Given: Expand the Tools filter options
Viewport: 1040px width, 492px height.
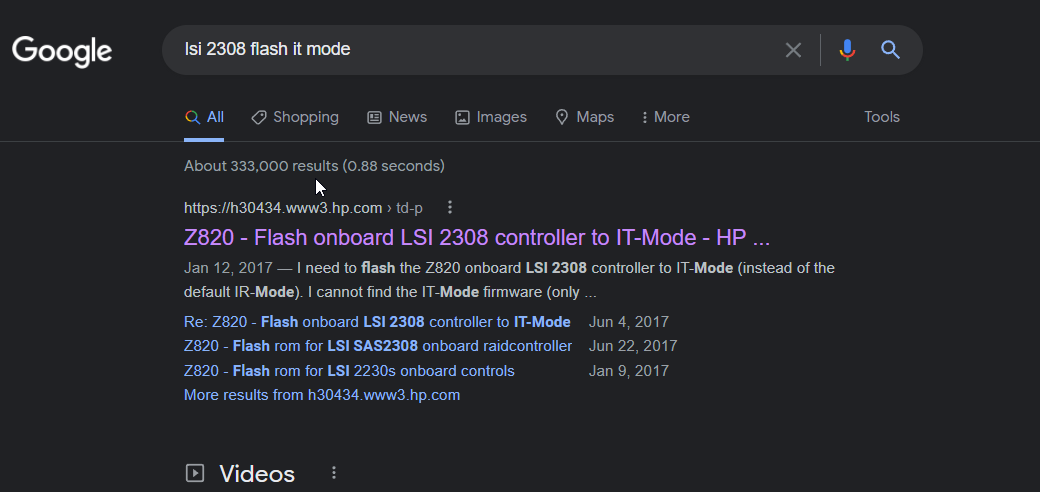Looking at the screenshot, I should [881, 117].
